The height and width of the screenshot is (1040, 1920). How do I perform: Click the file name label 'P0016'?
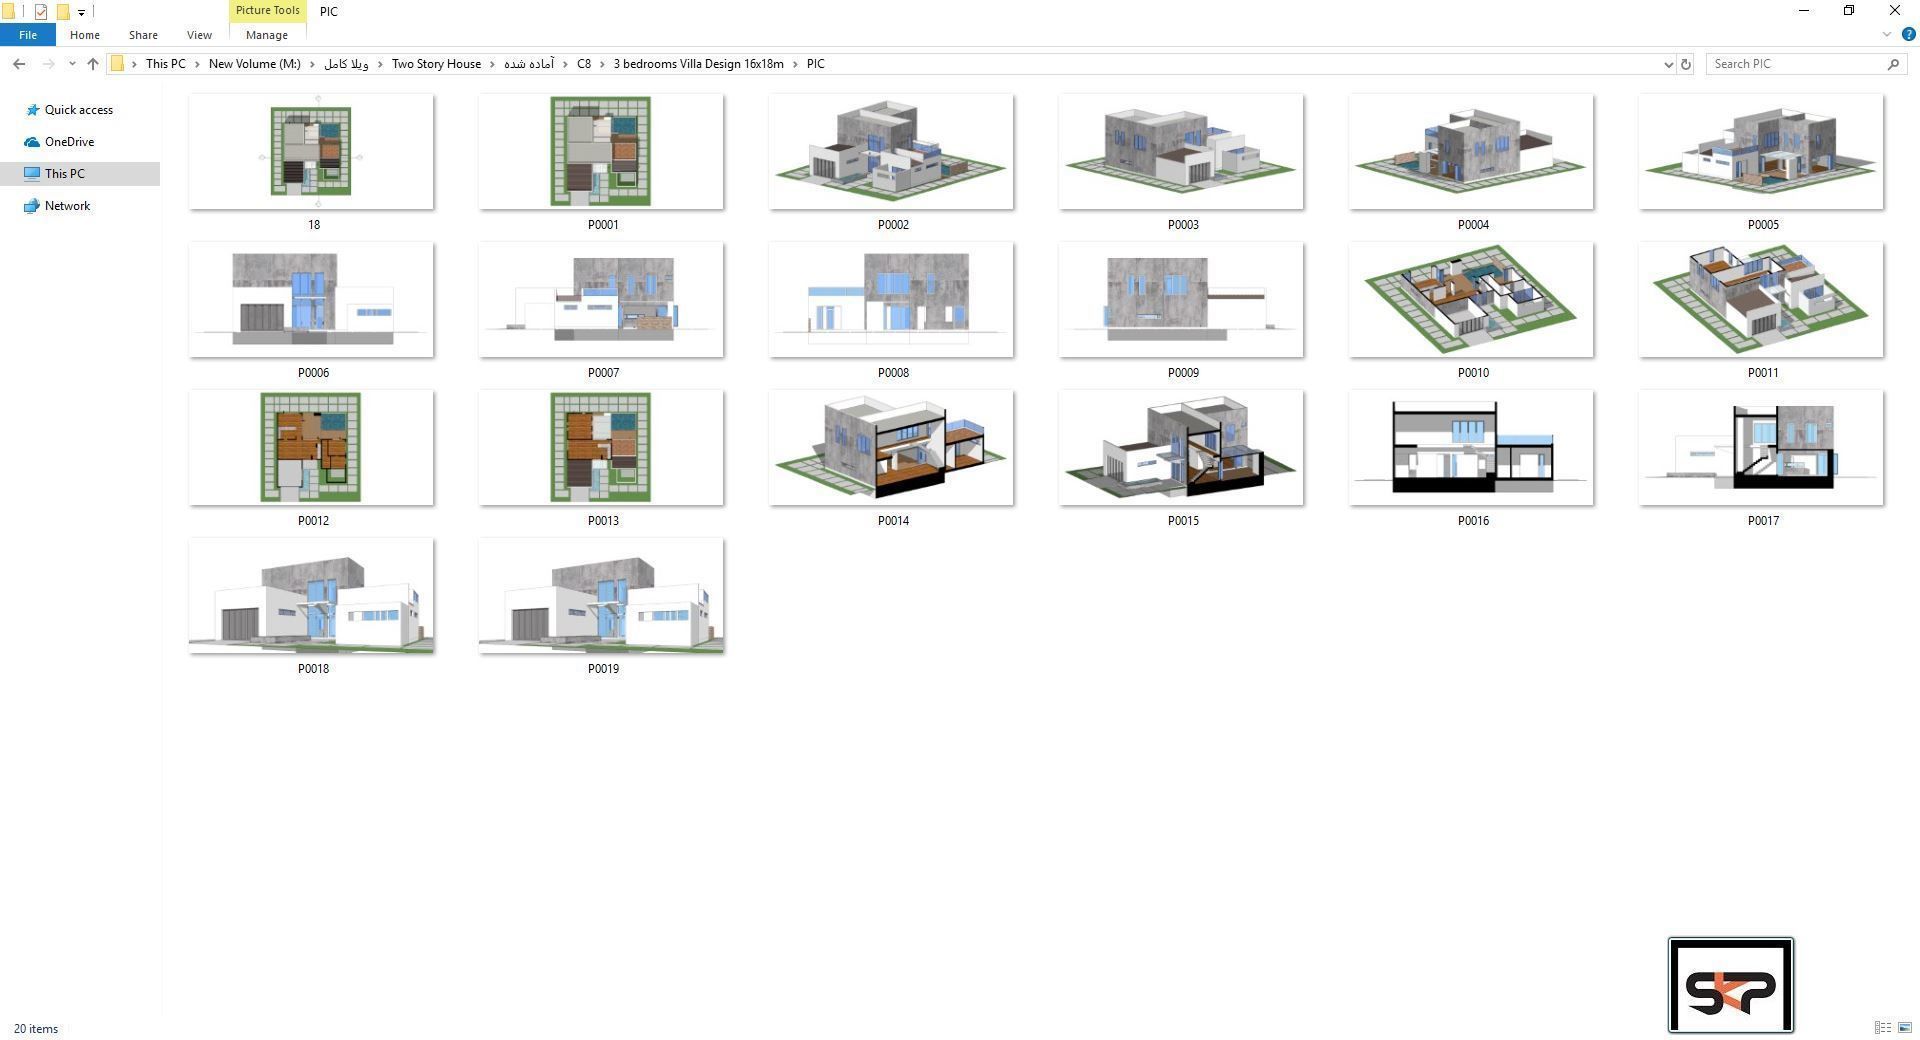[x=1473, y=521]
